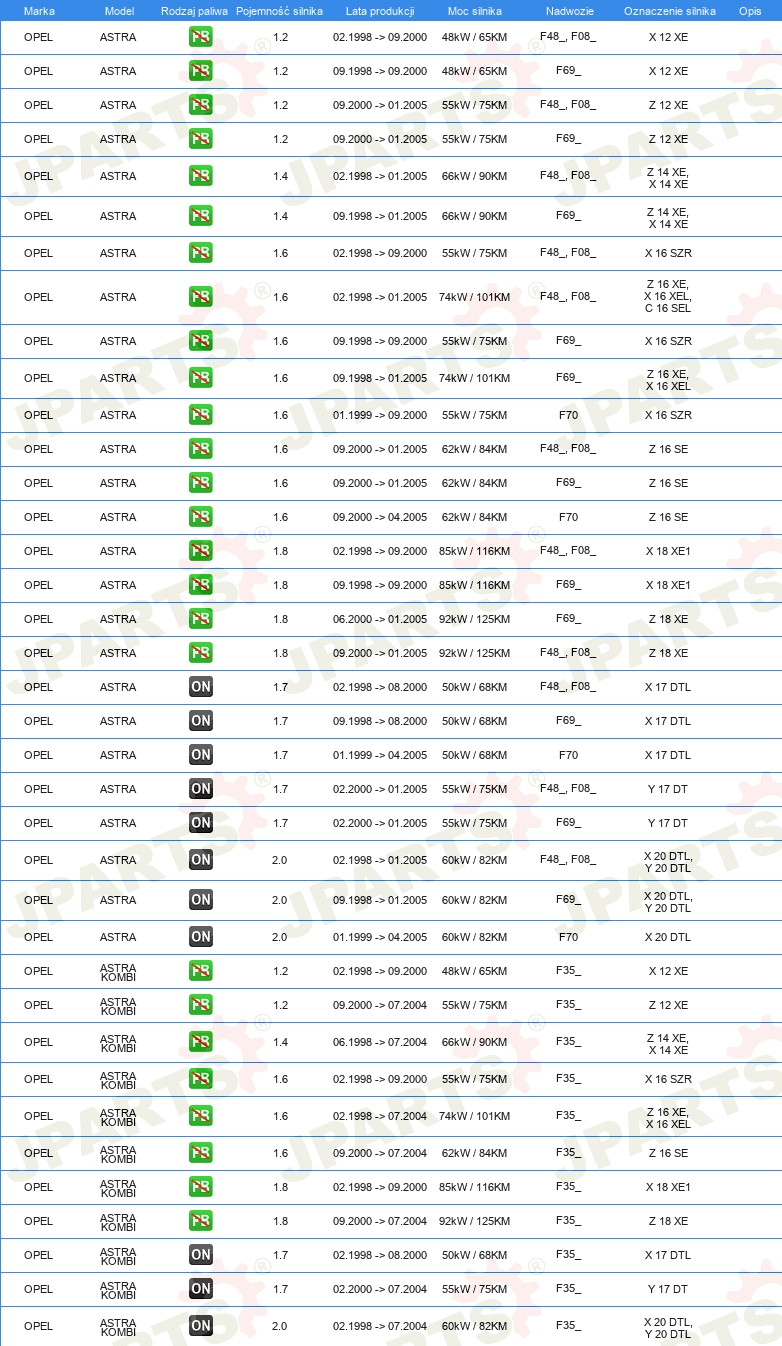The width and height of the screenshot is (782, 1346).
Task: Select petrol icon in Astra 1.4 66kW F69_ row
Action: click(200, 216)
